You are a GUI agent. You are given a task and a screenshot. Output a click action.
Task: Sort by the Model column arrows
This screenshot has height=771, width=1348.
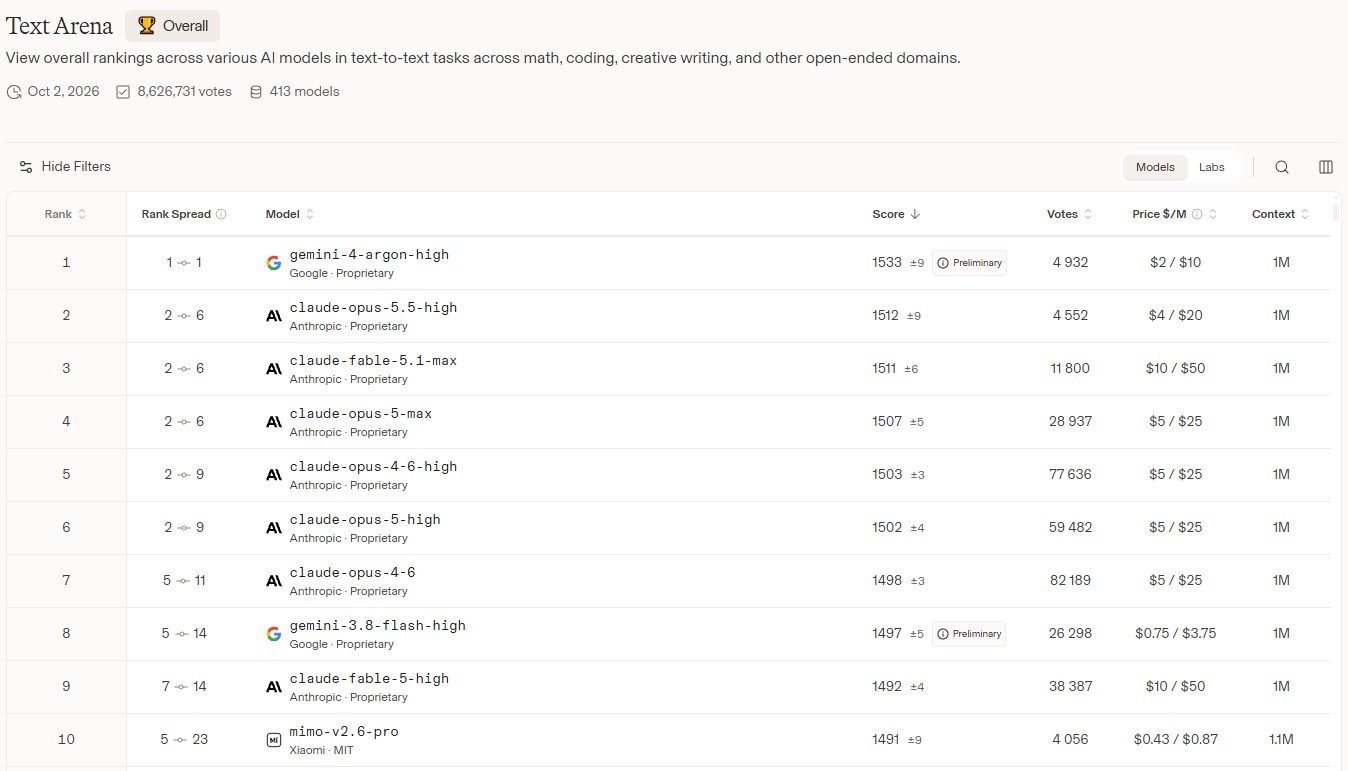[x=310, y=214]
